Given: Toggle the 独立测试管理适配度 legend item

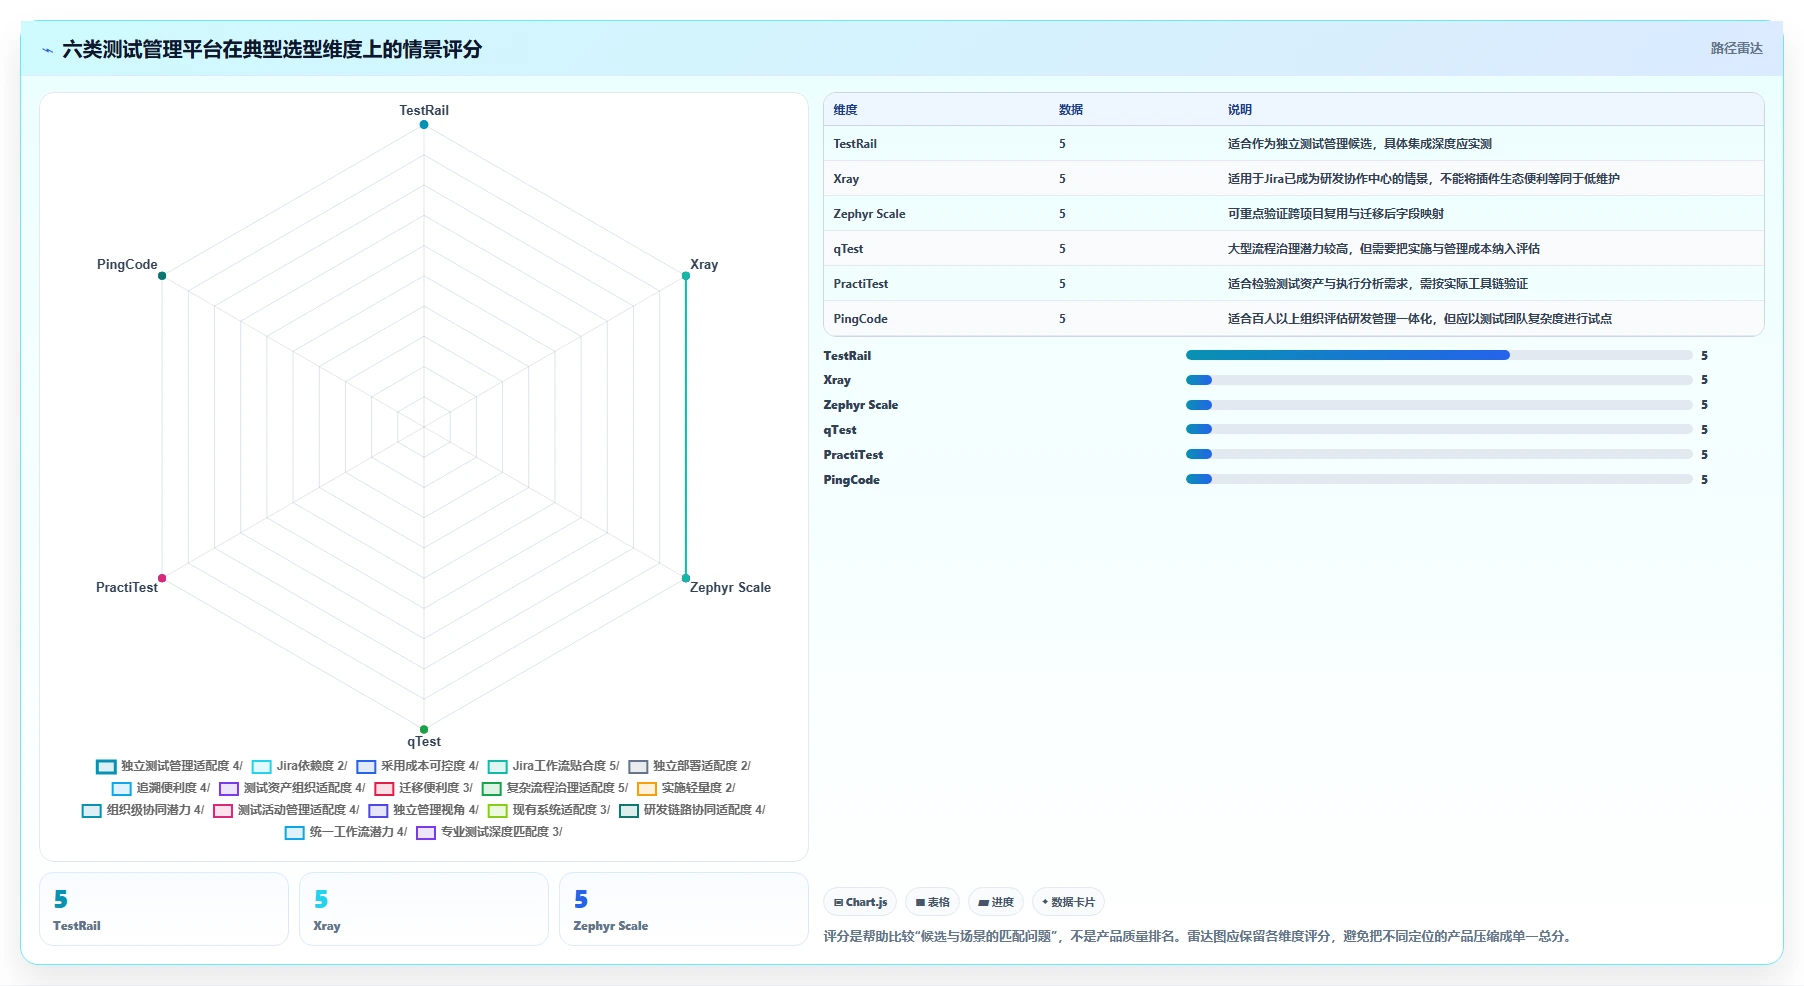Looking at the screenshot, I should click(x=170, y=766).
